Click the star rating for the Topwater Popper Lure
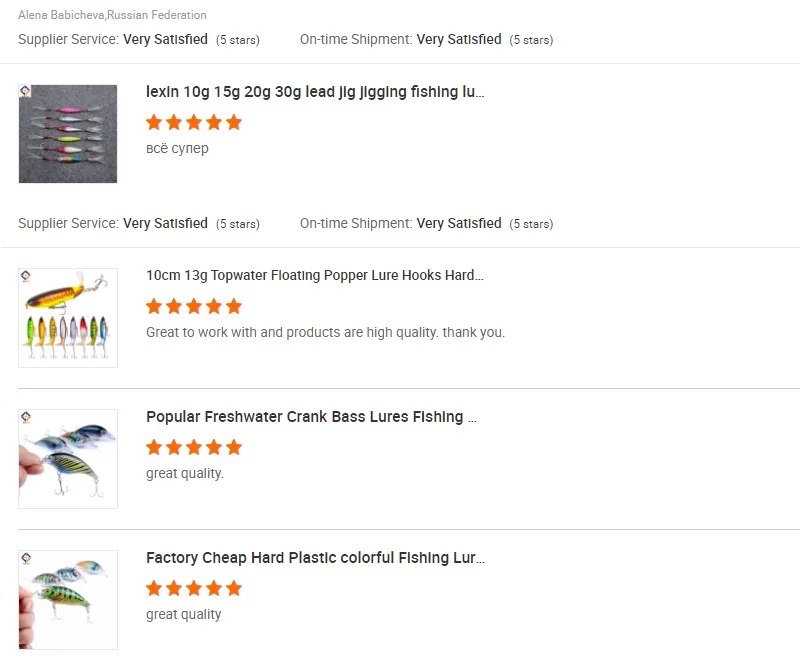This screenshot has height=668, width=800. click(194, 306)
